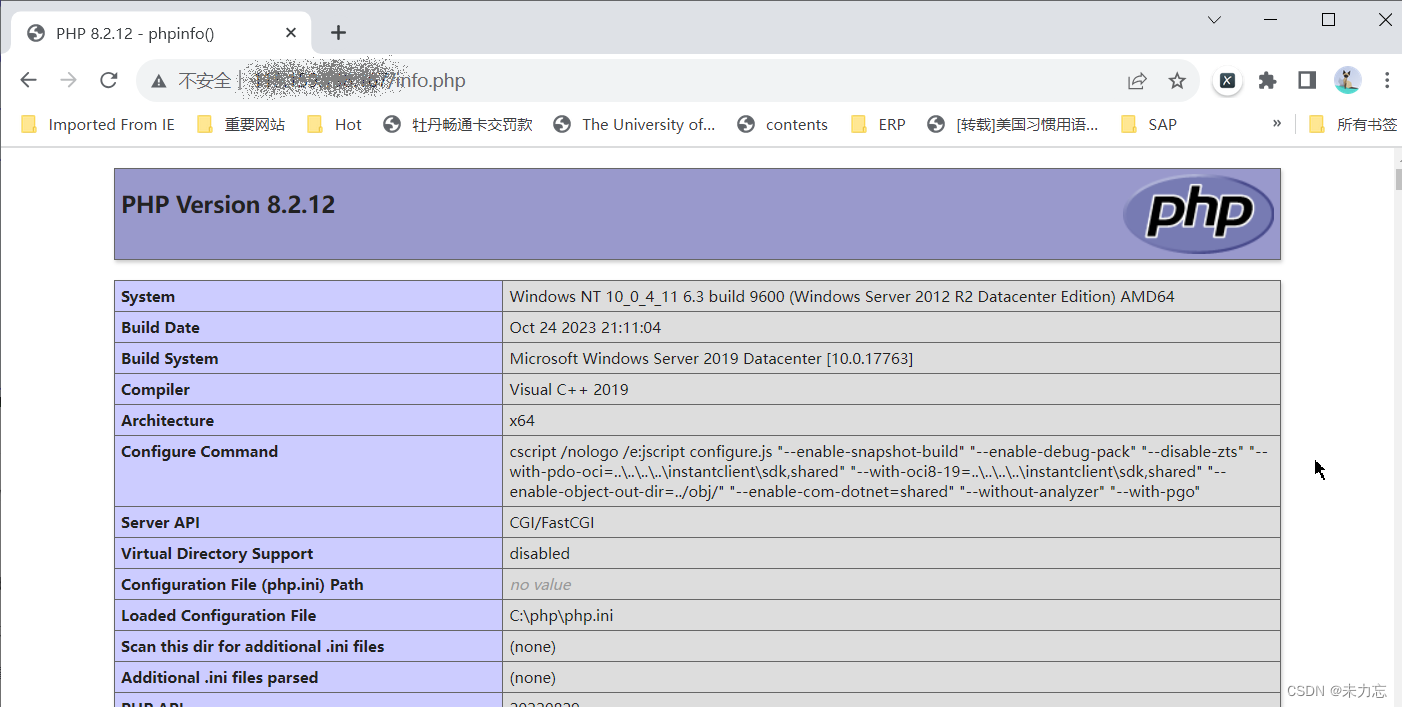1402x707 pixels.
Task: Close the PHP 8.2.12 phpinfo tab
Action: 291,33
